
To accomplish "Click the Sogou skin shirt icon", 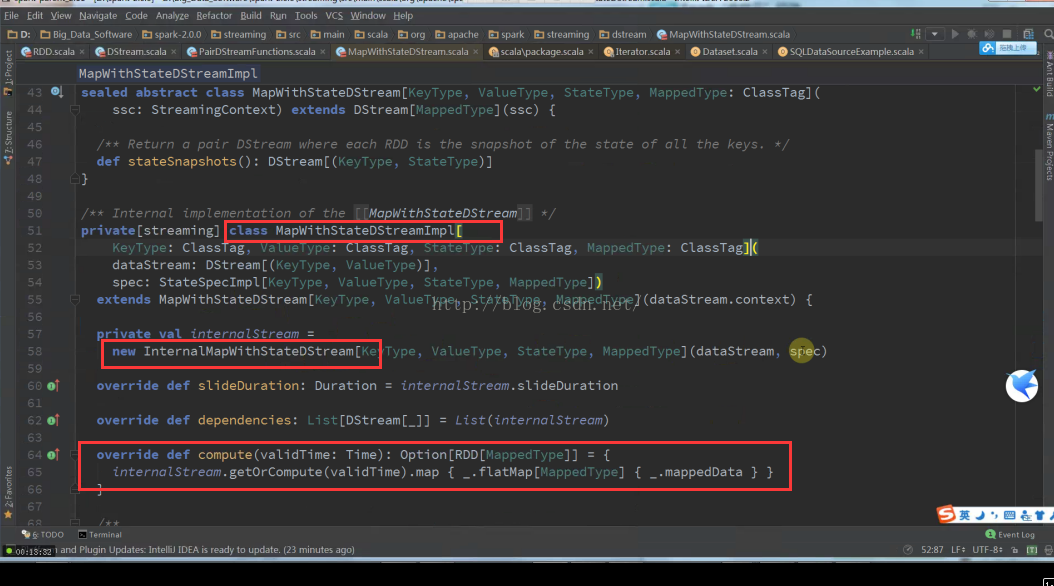I will pyautogui.click(x=1039, y=515).
